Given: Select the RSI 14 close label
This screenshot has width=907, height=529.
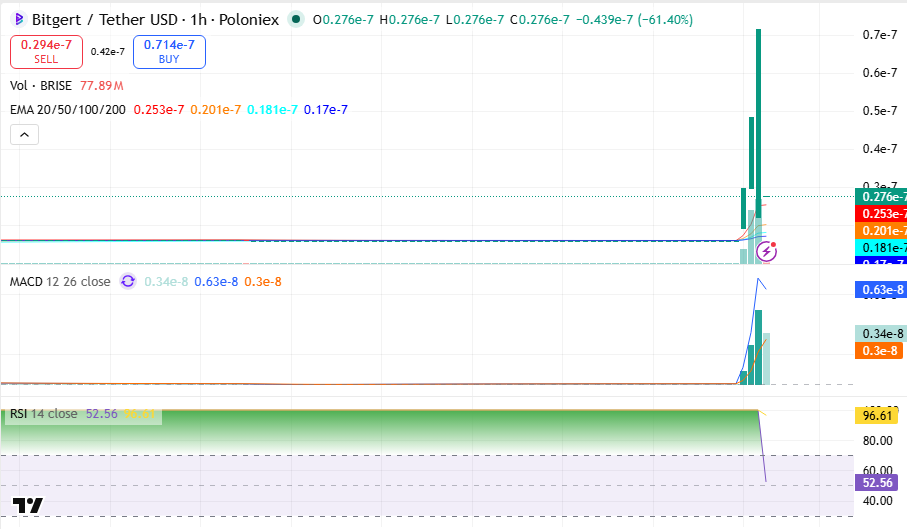Looking at the screenshot, I should click(x=43, y=414).
